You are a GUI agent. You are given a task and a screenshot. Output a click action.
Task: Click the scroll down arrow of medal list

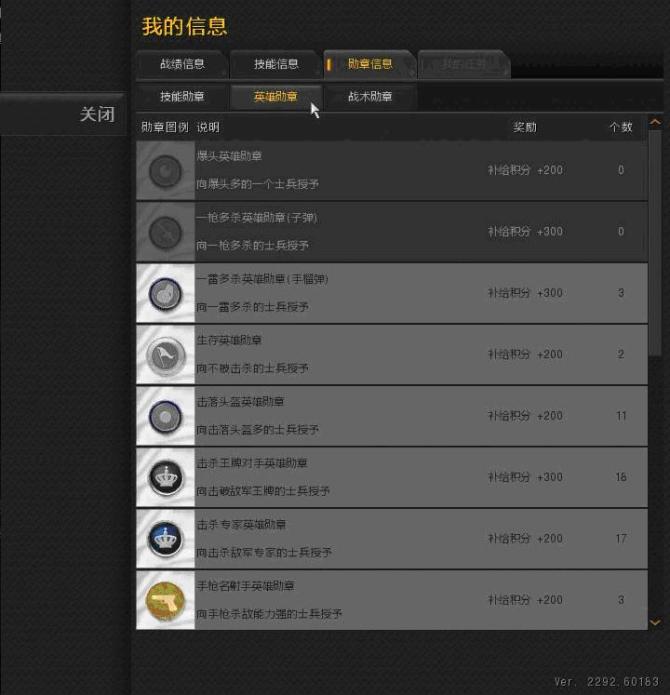(x=655, y=622)
